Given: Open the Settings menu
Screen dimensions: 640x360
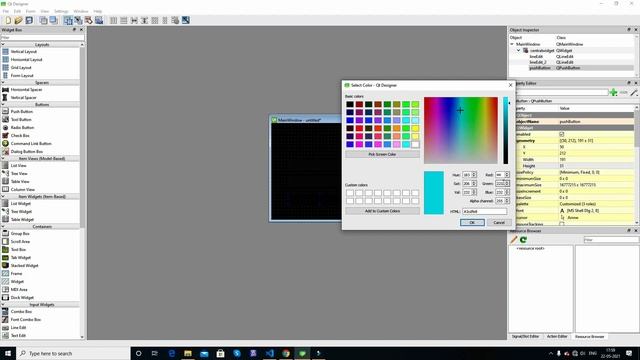Looking at the screenshot, I should pyautogui.click(x=61, y=11).
